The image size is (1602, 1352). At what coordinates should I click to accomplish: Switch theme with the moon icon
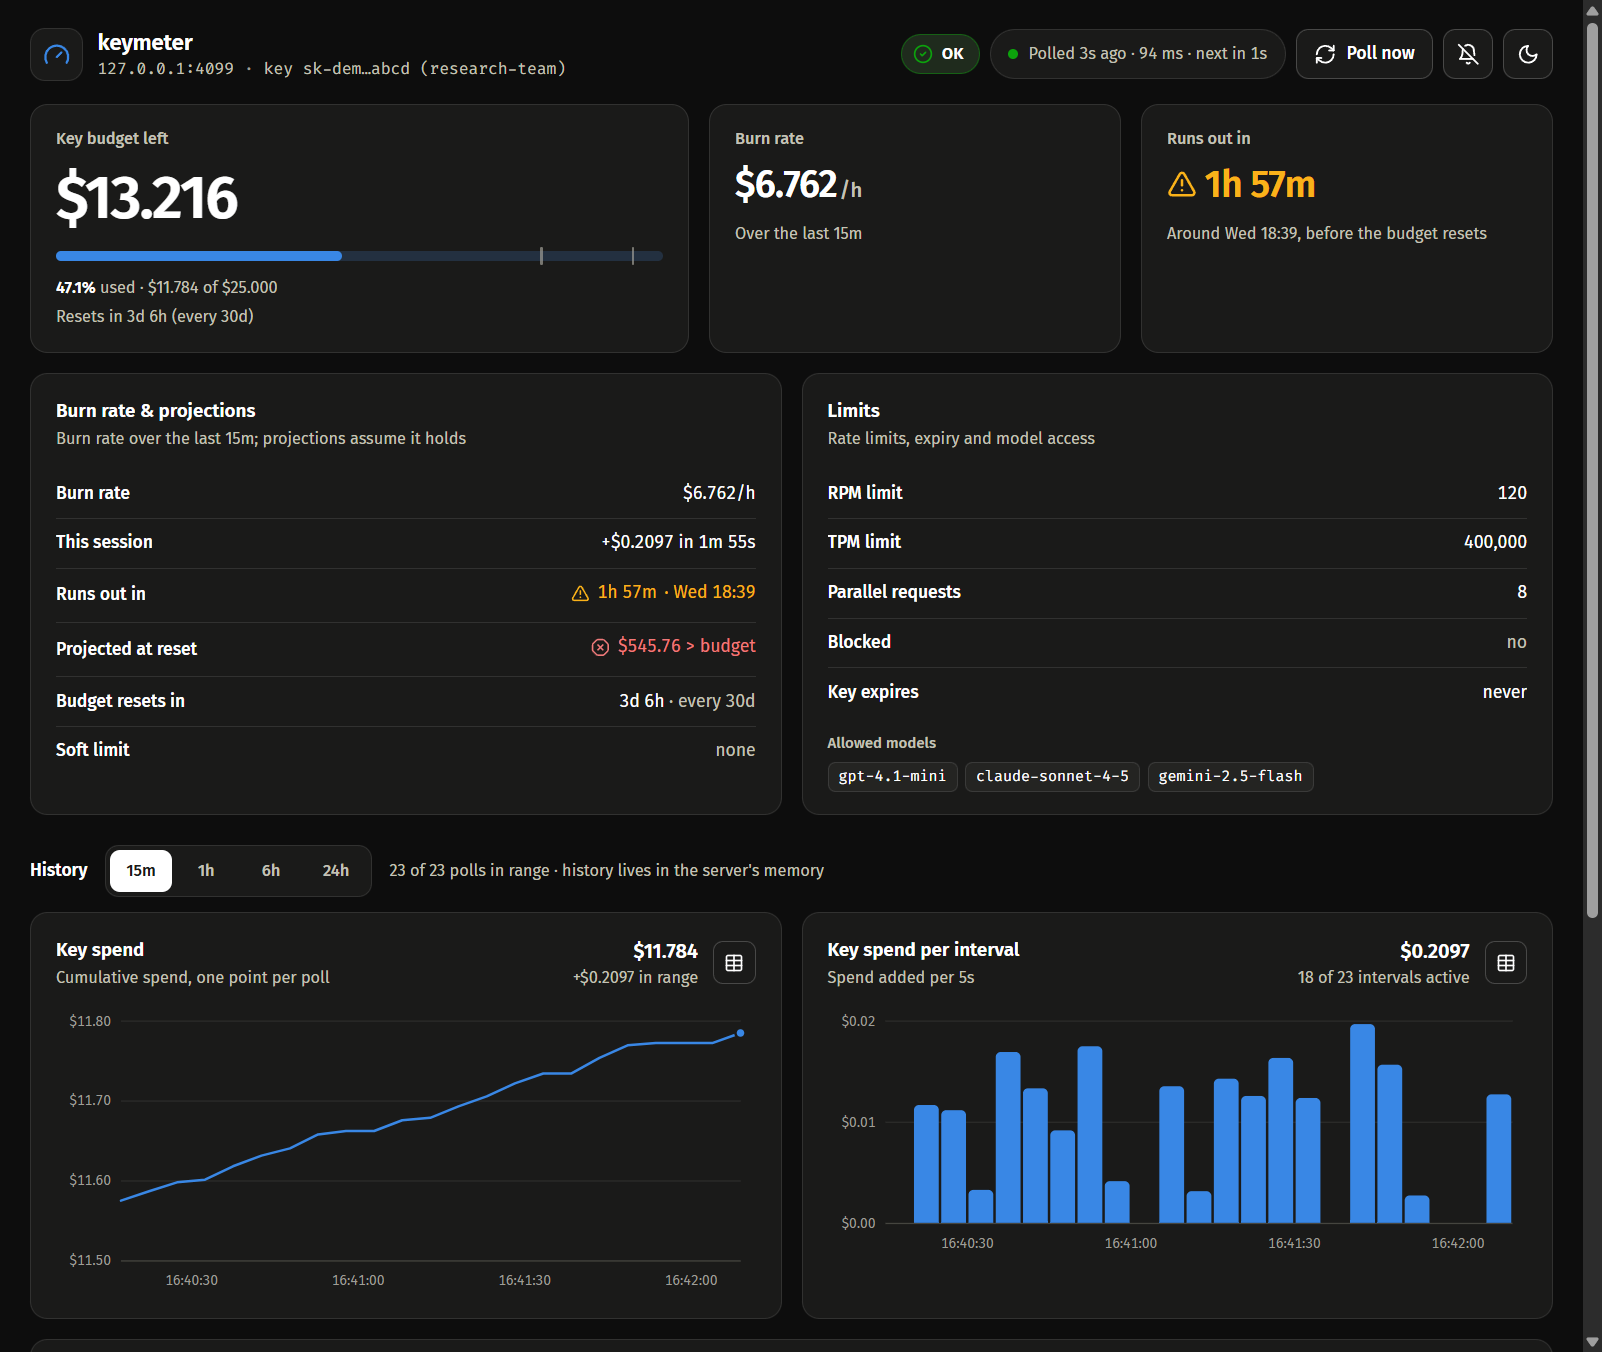[x=1528, y=54]
